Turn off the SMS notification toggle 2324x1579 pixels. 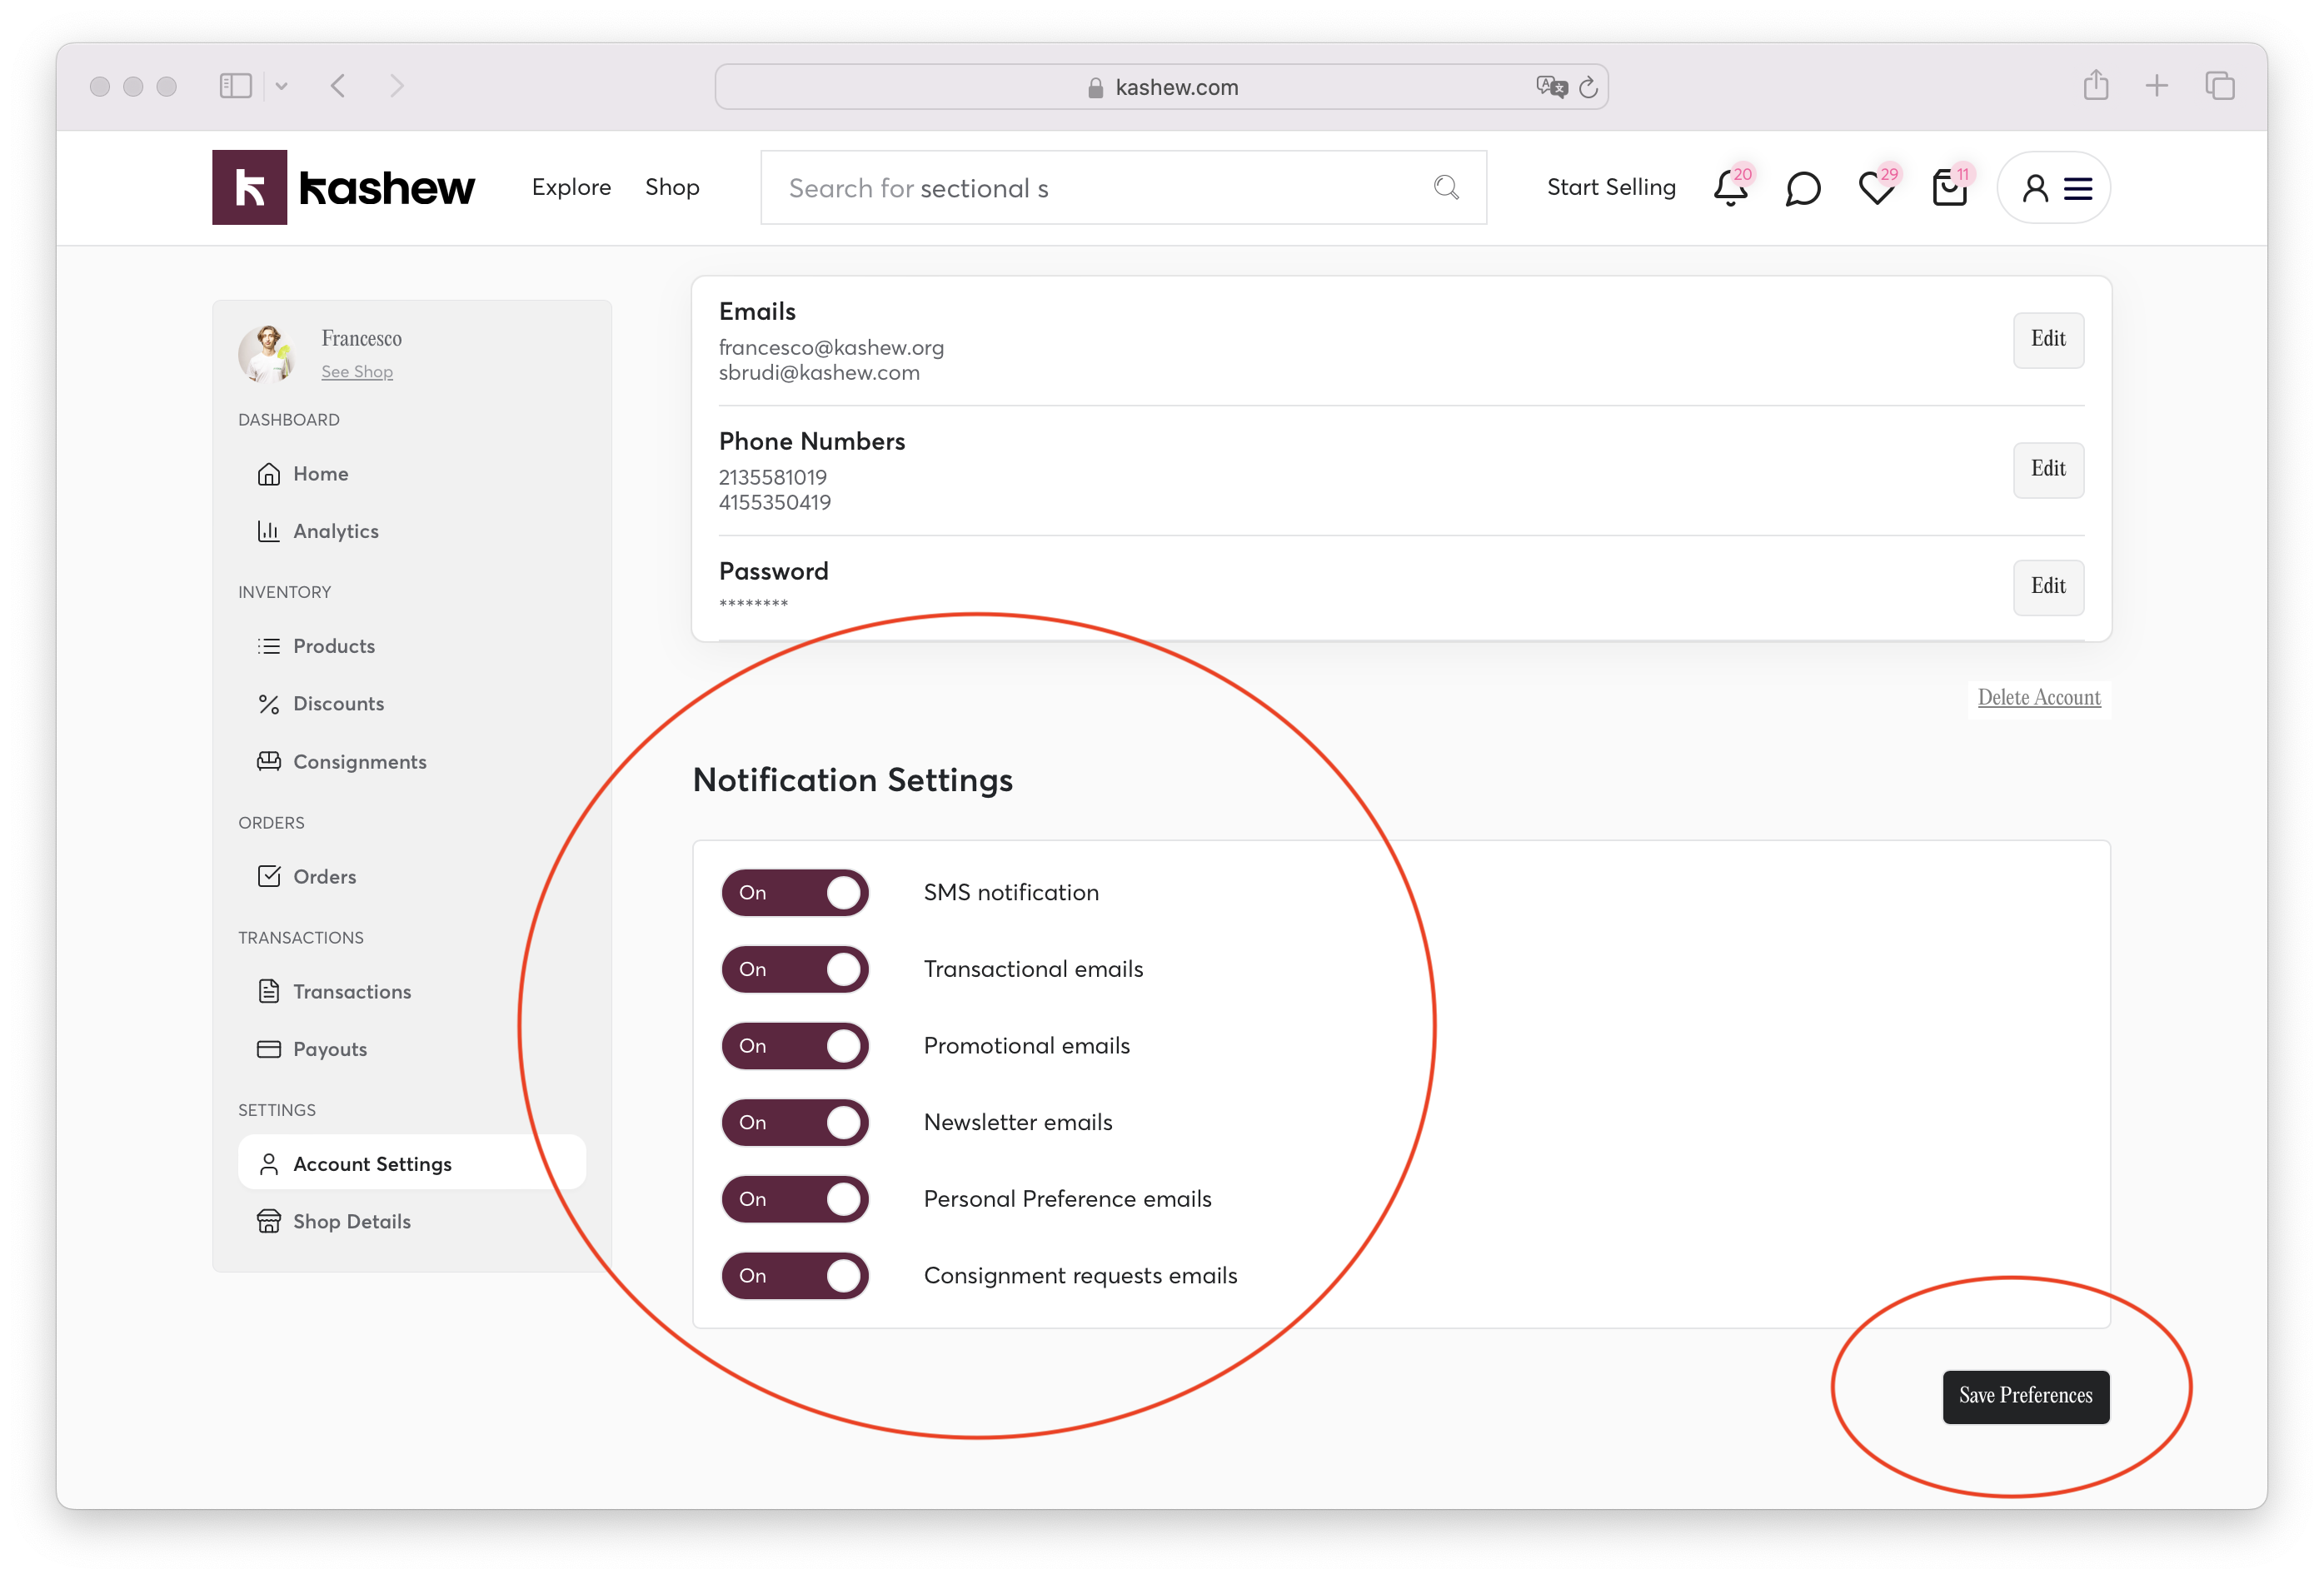795,892
